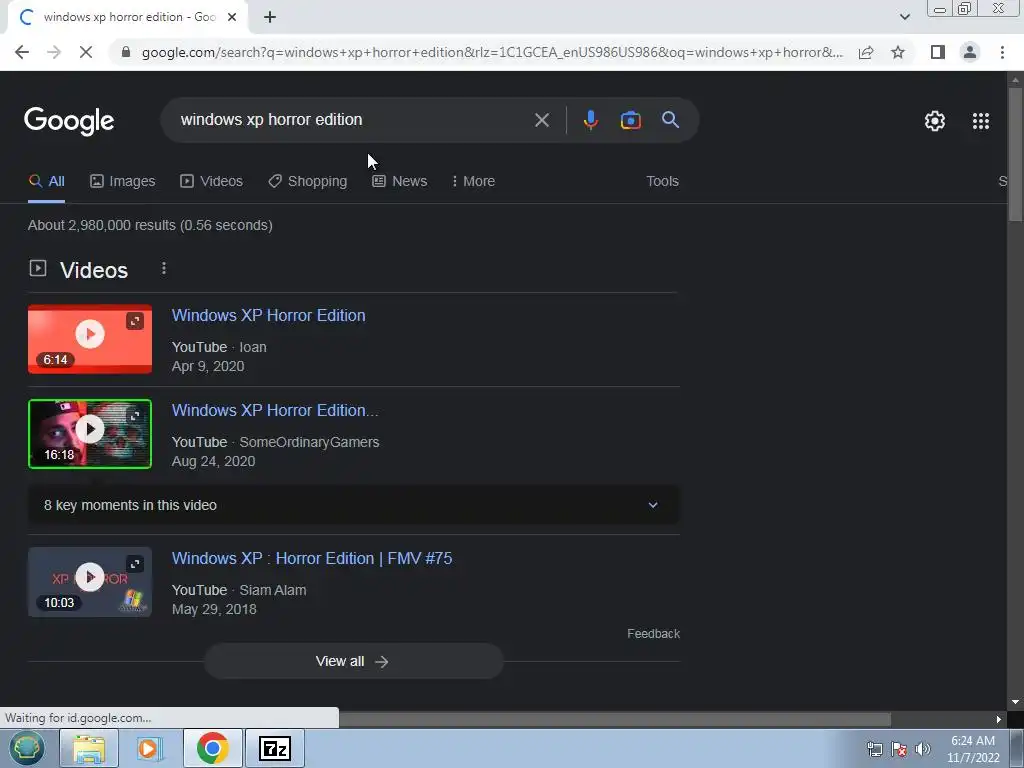
Task: Close the windows xp horror edition tab
Action: click(232, 17)
